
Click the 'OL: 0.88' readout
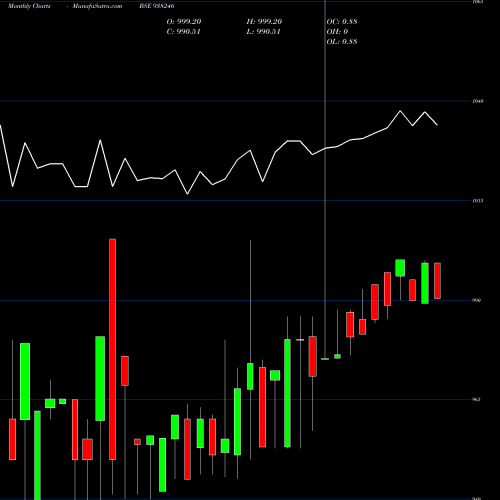point(342,41)
